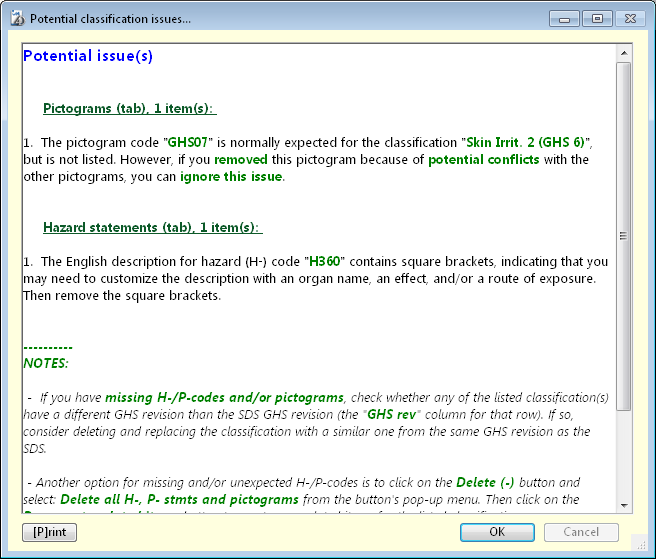
Task: Click the "Then remove the square brackets." sentence
Action: [x=122, y=295]
